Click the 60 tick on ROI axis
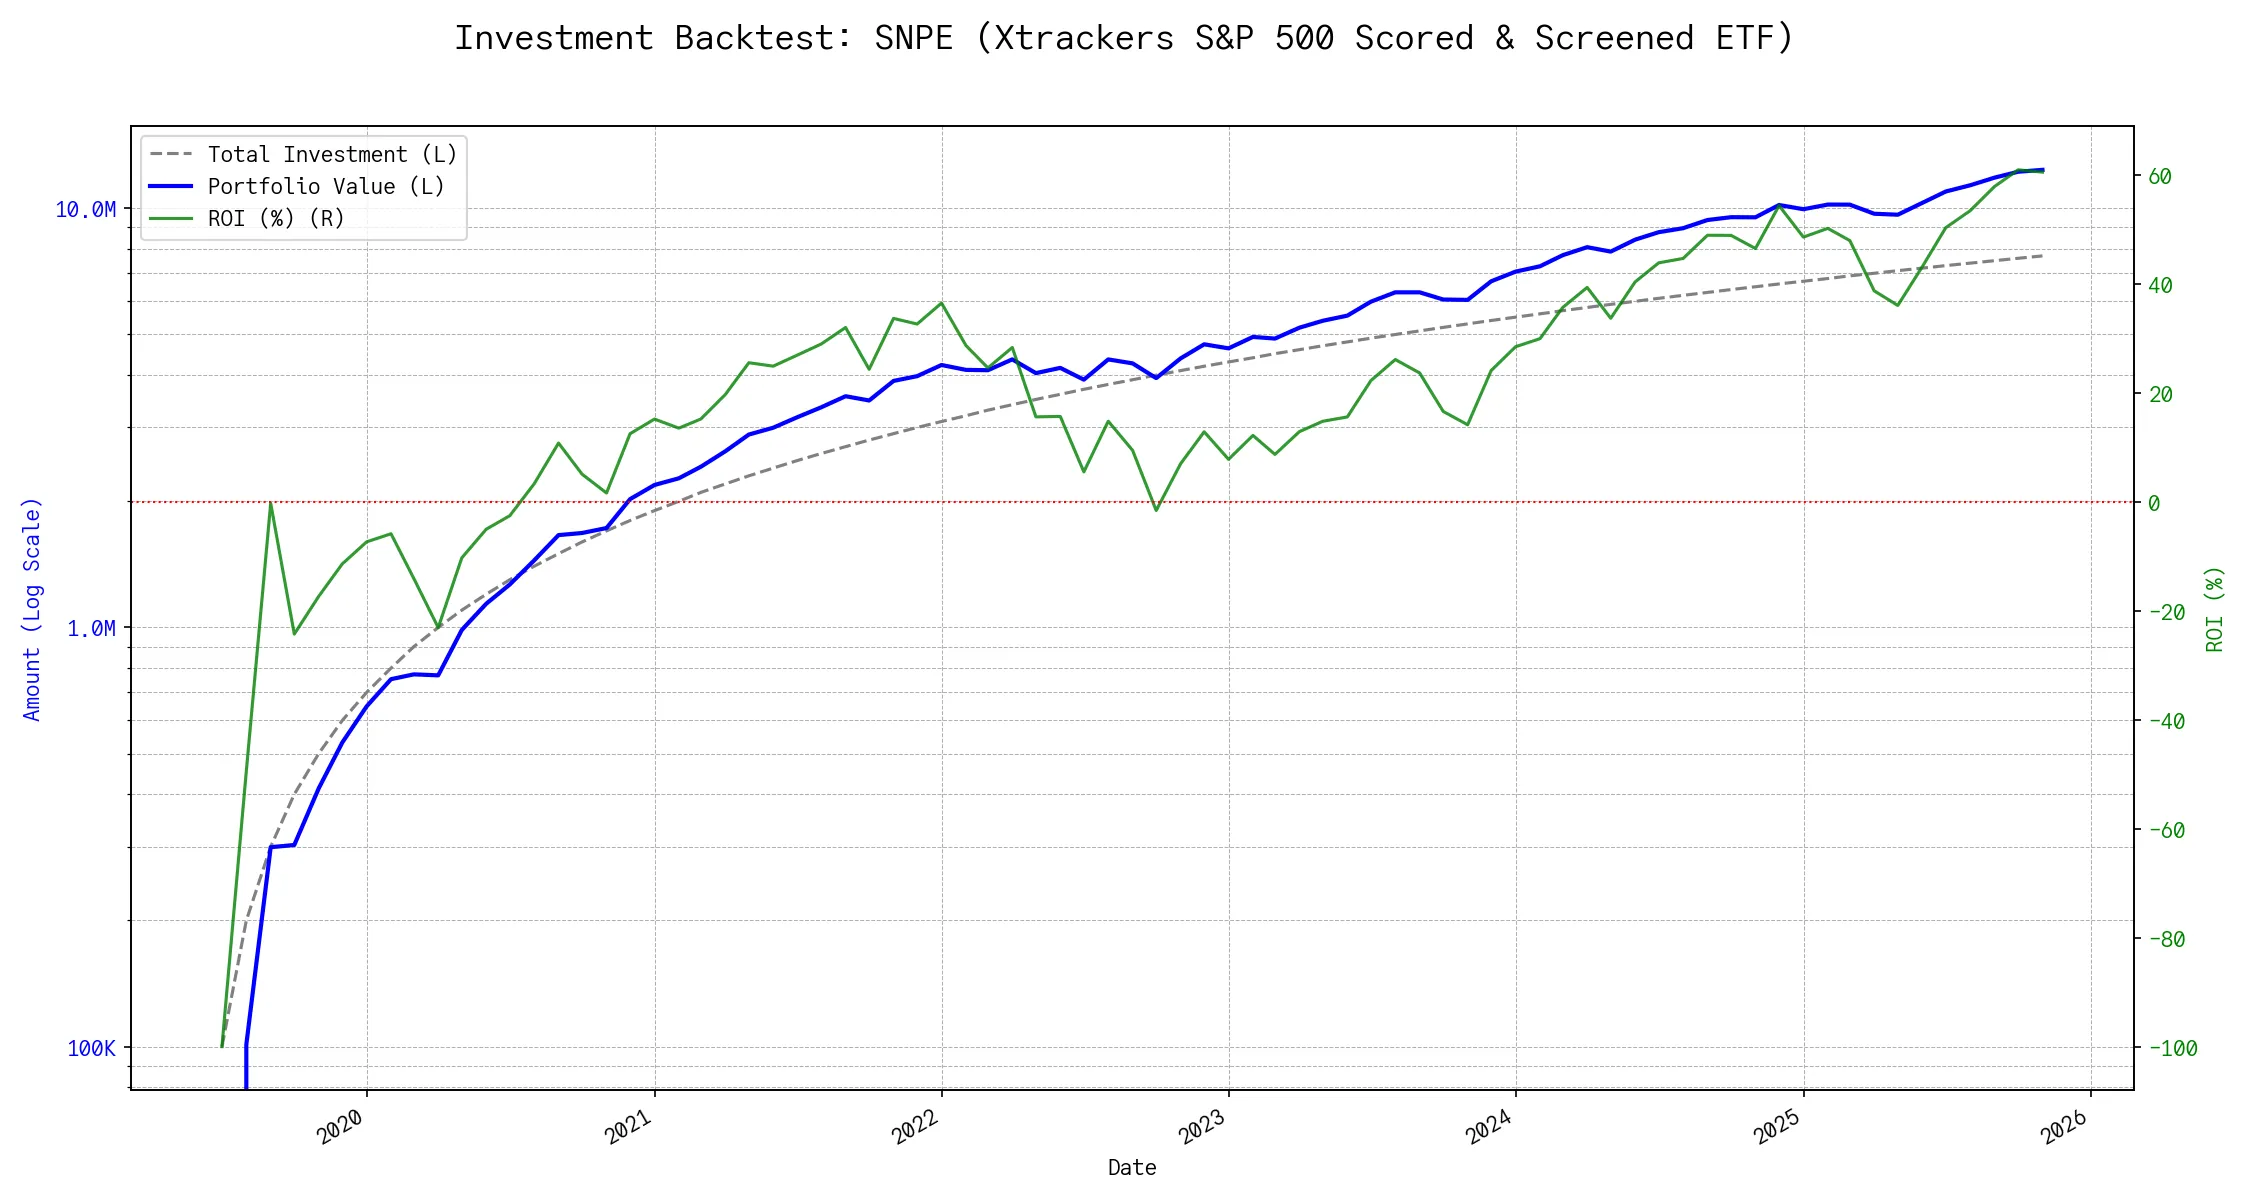The width and height of the screenshot is (2250, 1200). pyautogui.click(x=2160, y=177)
